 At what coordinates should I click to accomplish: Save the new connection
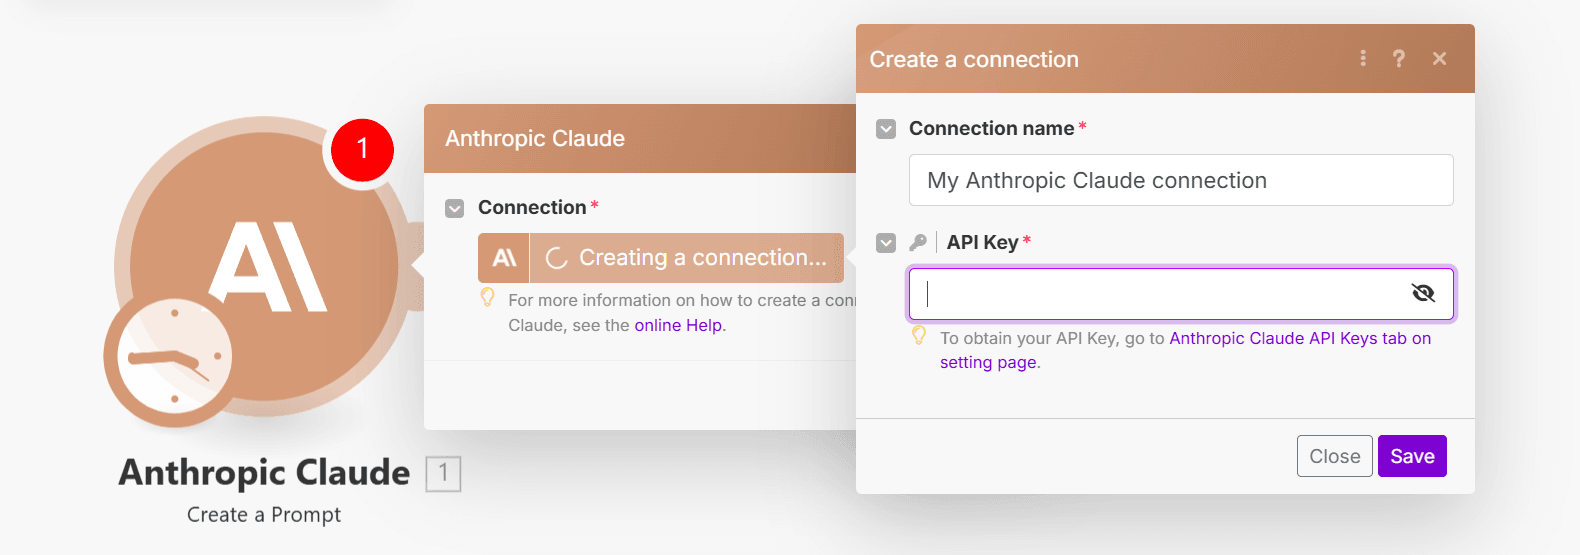pos(1411,456)
